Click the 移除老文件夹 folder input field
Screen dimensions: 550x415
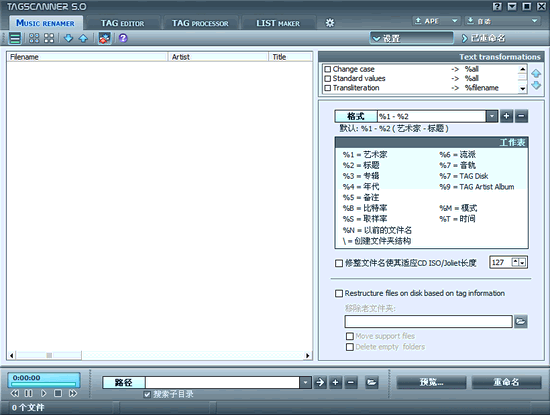[429, 321]
